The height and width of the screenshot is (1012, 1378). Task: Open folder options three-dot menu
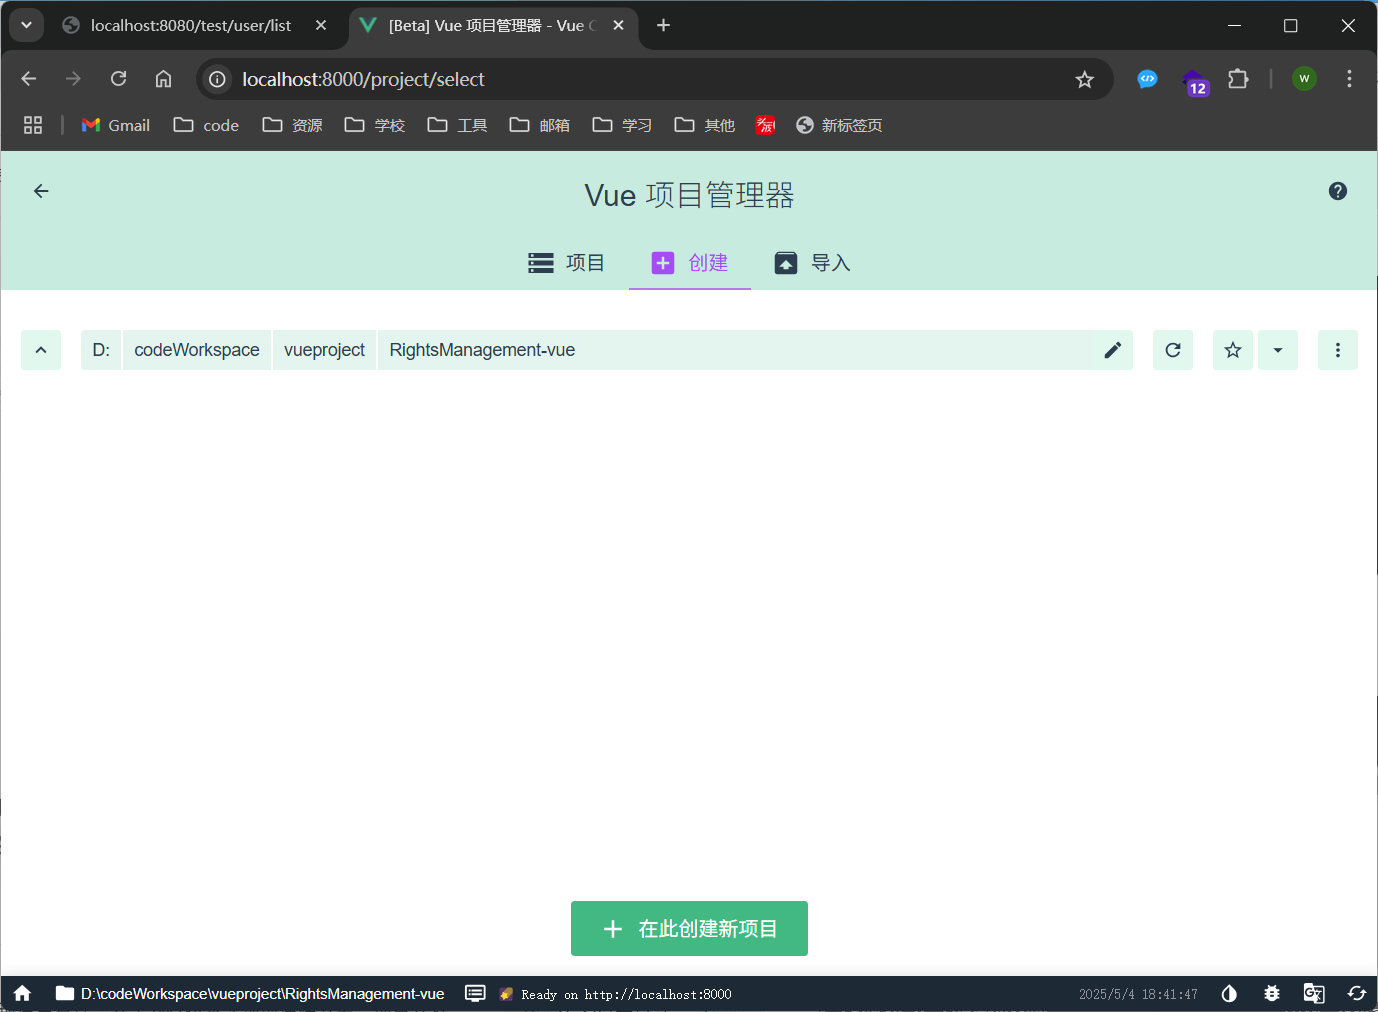(x=1338, y=350)
